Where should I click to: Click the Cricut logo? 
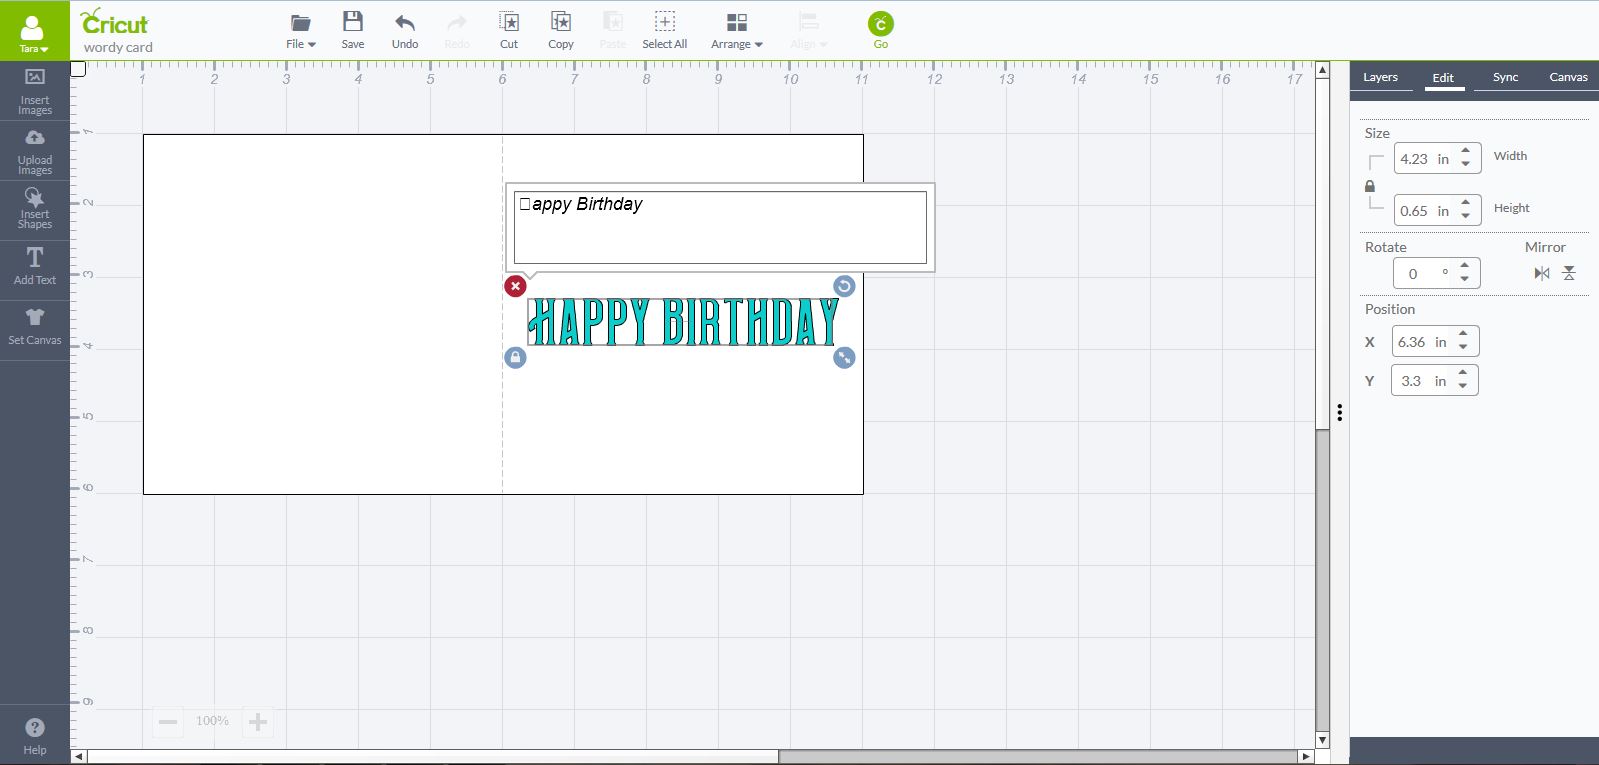coord(115,22)
